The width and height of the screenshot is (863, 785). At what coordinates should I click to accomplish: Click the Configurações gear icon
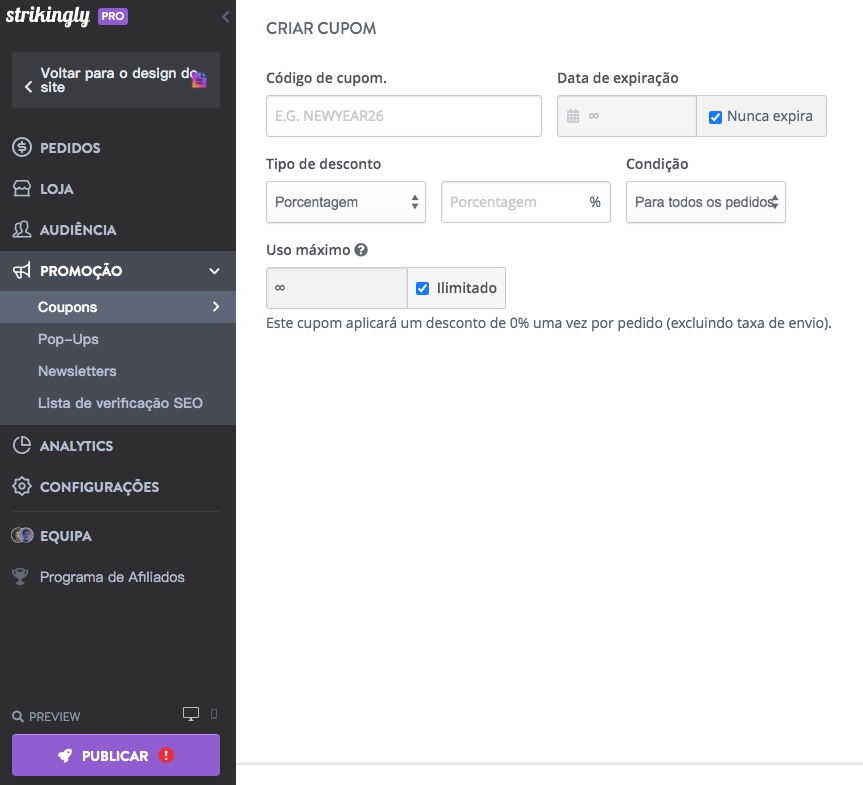tap(22, 487)
